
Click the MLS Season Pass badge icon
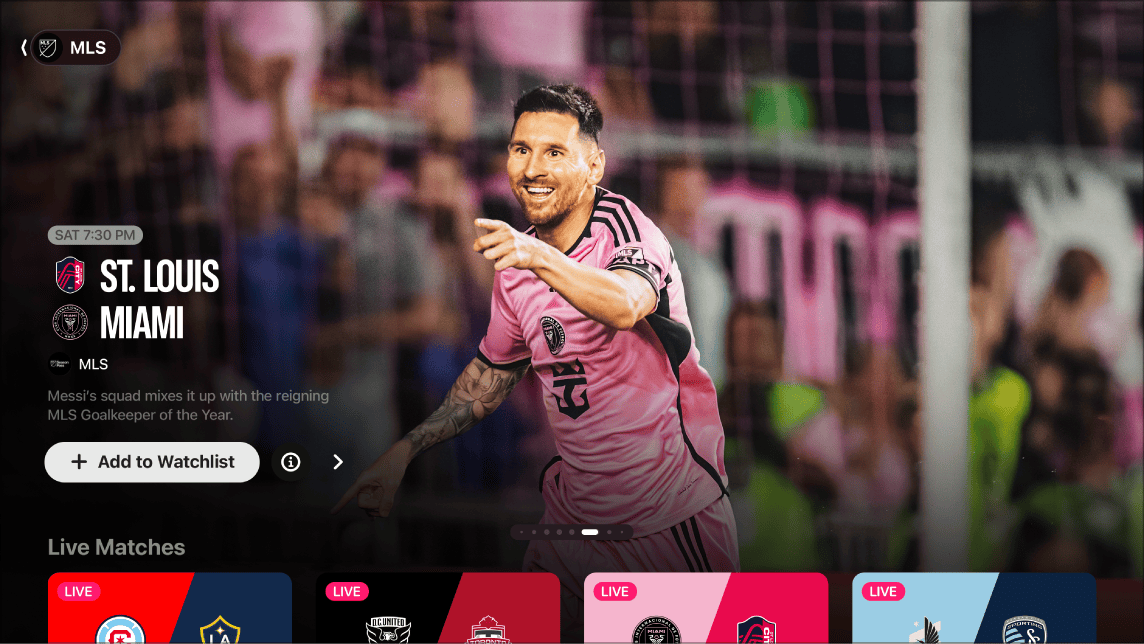click(59, 364)
